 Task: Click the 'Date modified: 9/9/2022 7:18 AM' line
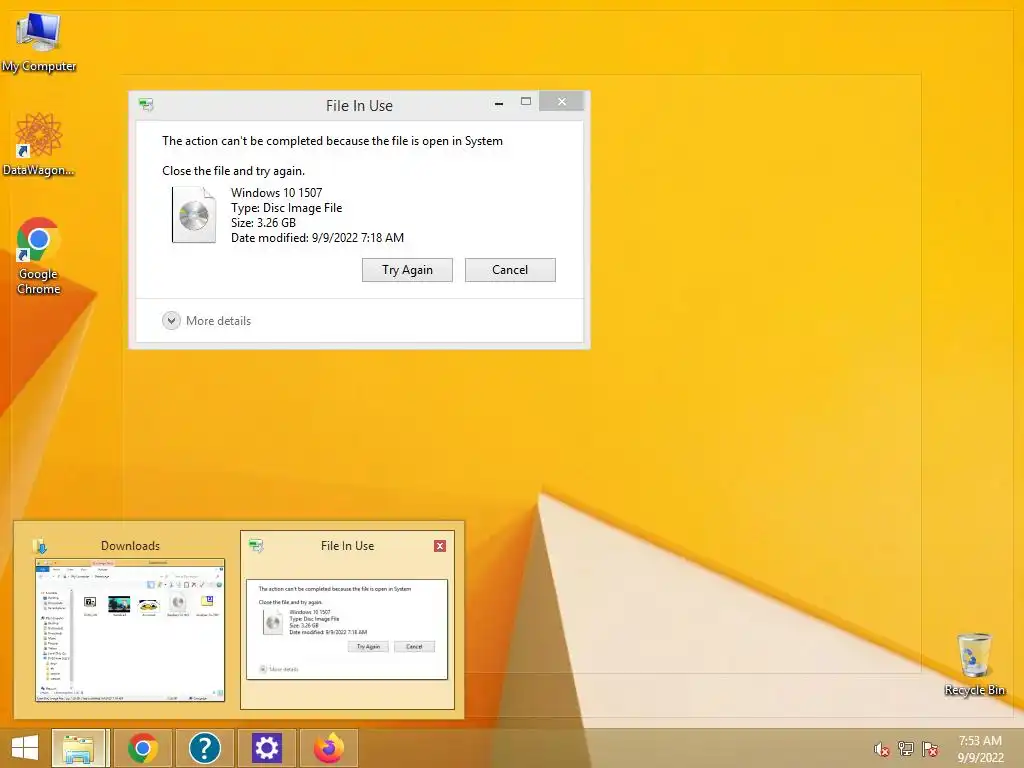pyautogui.click(x=317, y=238)
